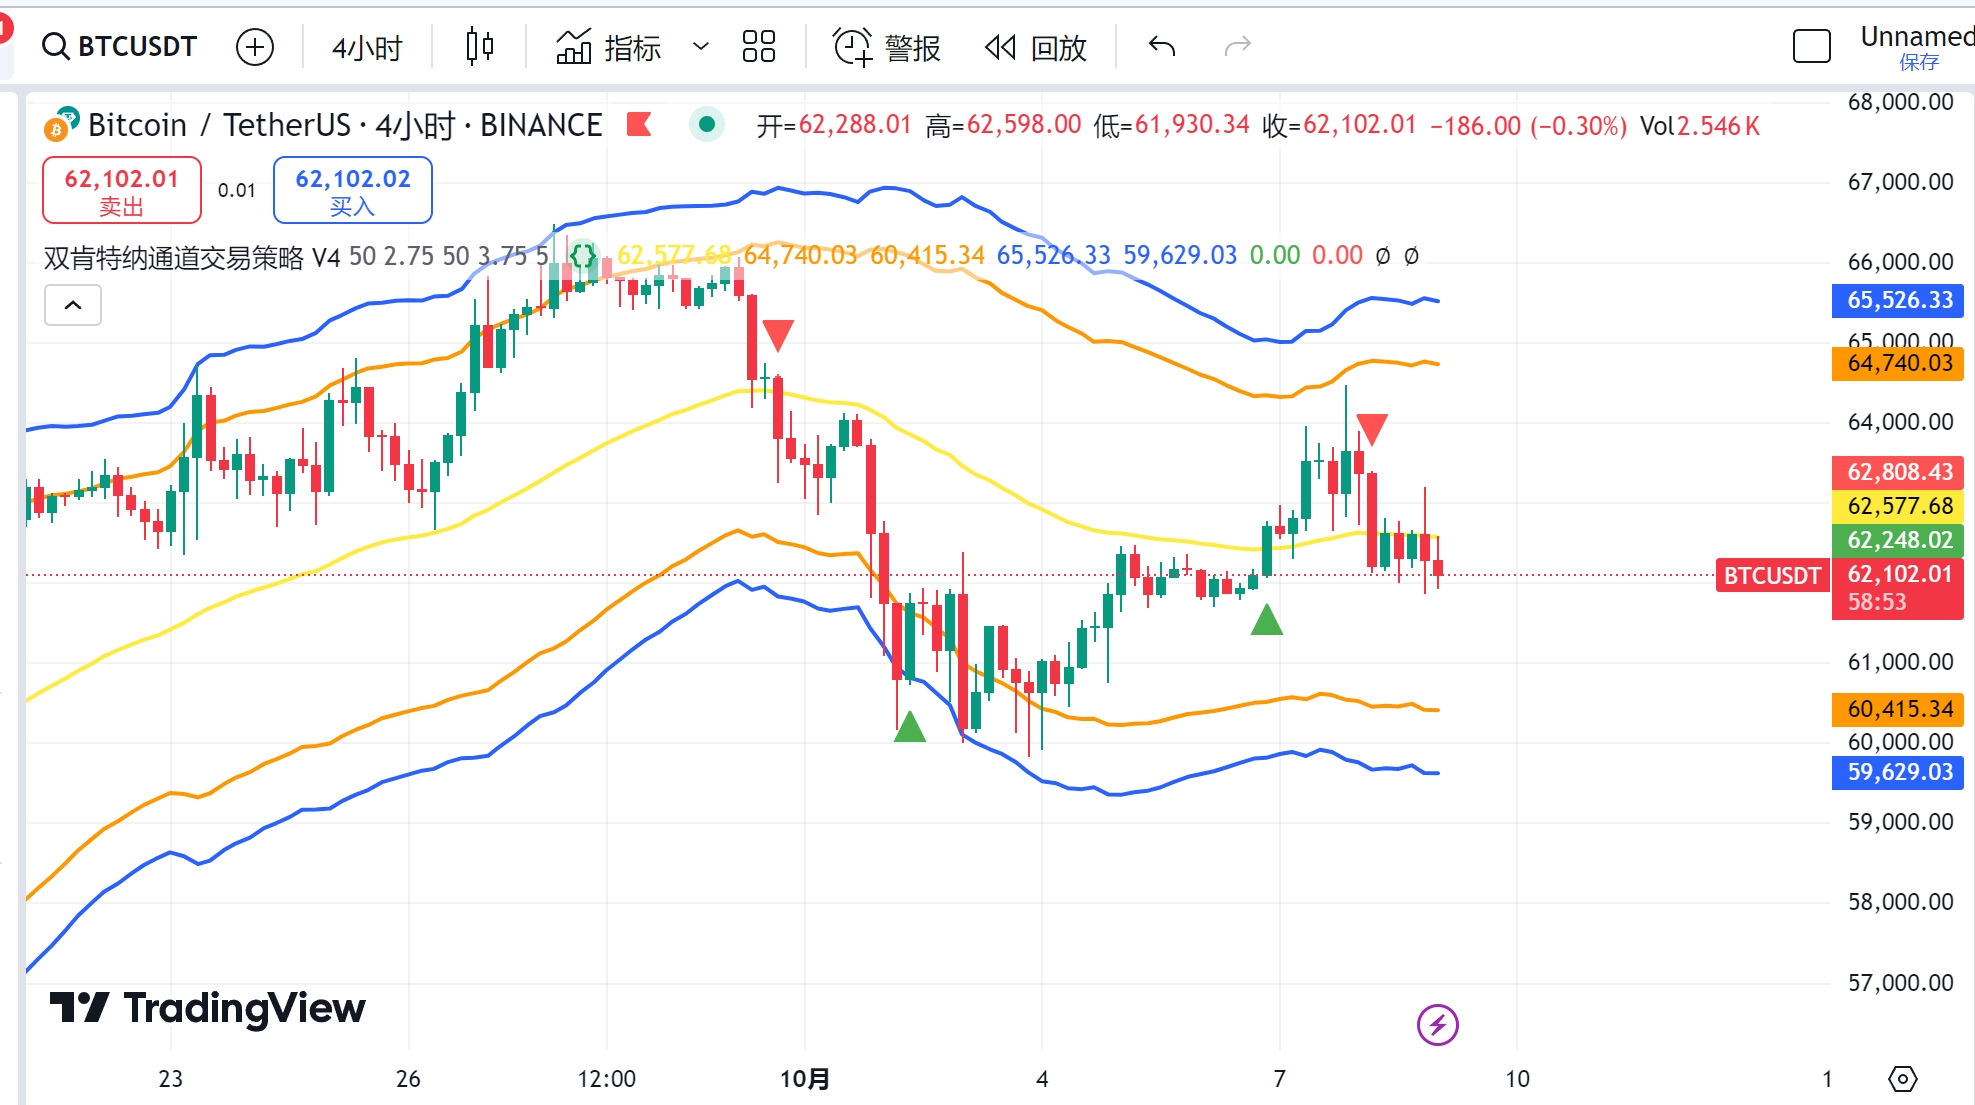Open layout selection square icon

click(x=1811, y=46)
